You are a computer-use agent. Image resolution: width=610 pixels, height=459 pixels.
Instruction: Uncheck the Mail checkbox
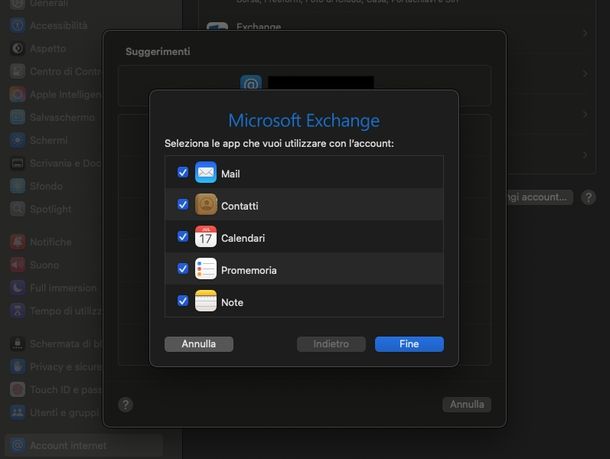point(183,173)
